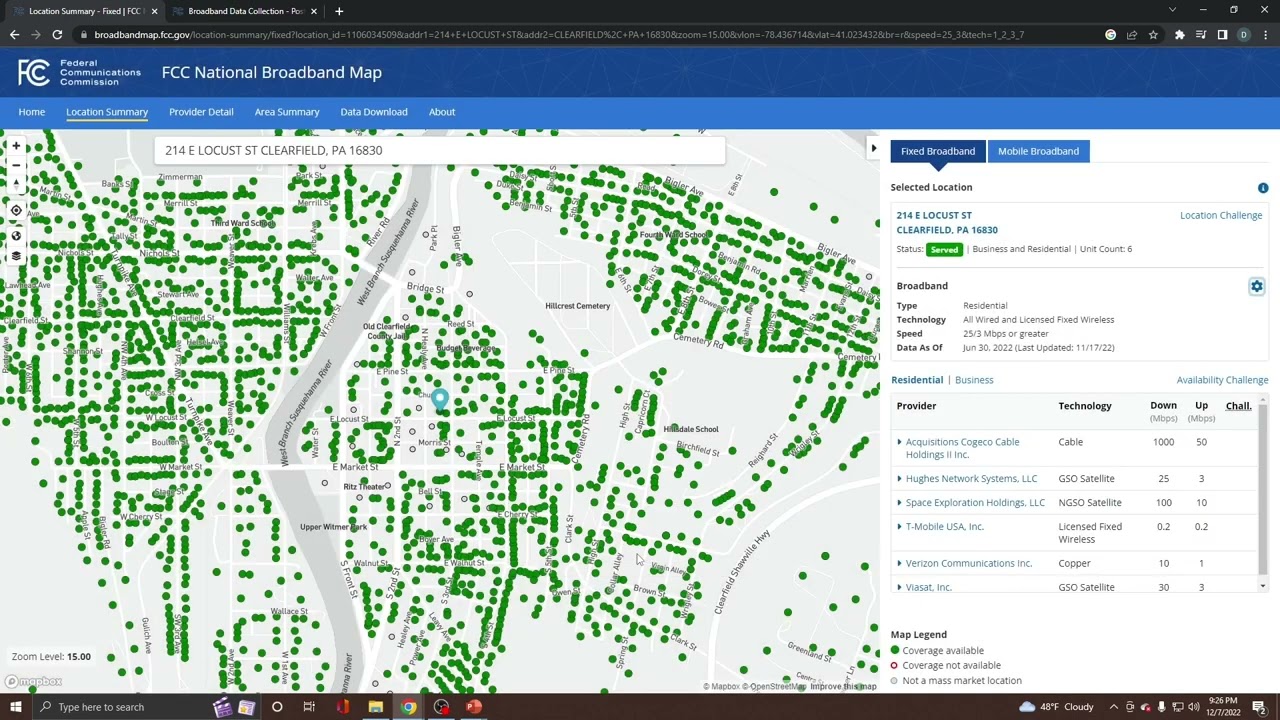Expand Hughes Network Systems row

click(x=899, y=479)
